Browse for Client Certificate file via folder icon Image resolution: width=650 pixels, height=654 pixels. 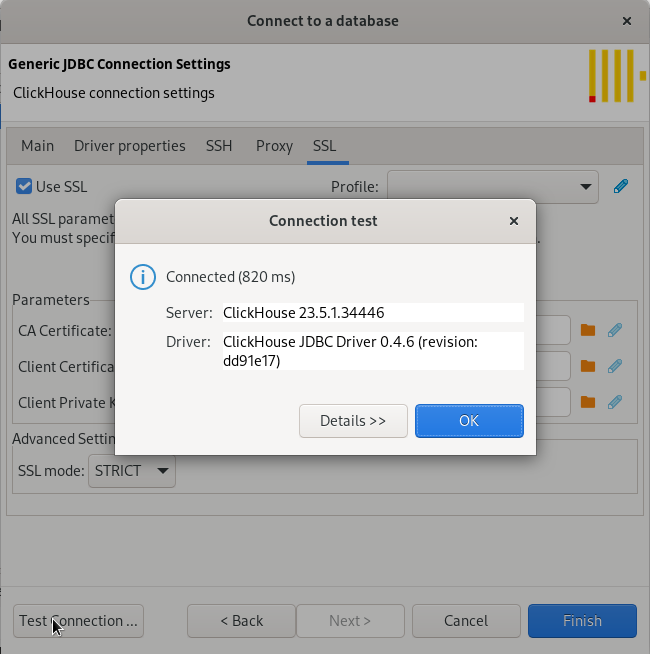[x=588, y=366]
